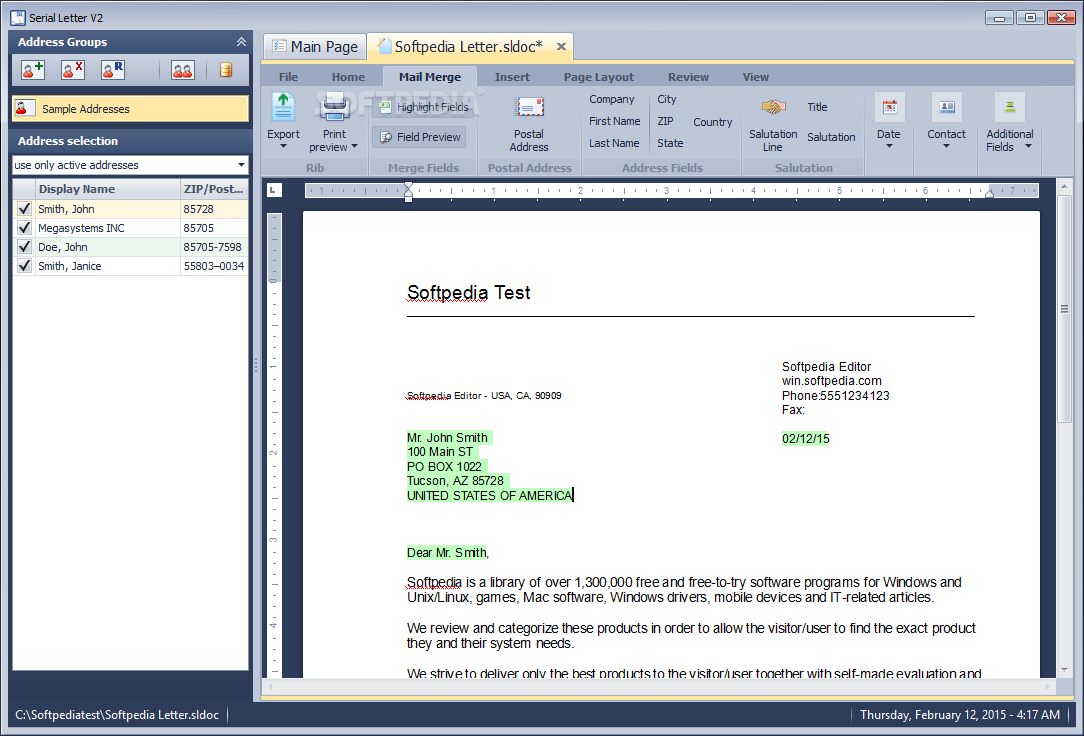Screen dimensions: 1084x736
Task: Switch to the Review ribbon tab
Action: tap(688, 77)
